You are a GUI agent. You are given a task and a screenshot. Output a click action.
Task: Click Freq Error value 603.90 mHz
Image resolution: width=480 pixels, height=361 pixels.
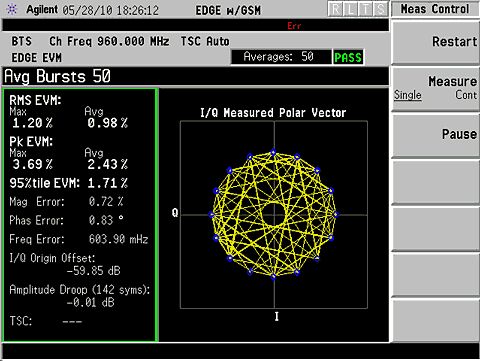click(118, 239)
